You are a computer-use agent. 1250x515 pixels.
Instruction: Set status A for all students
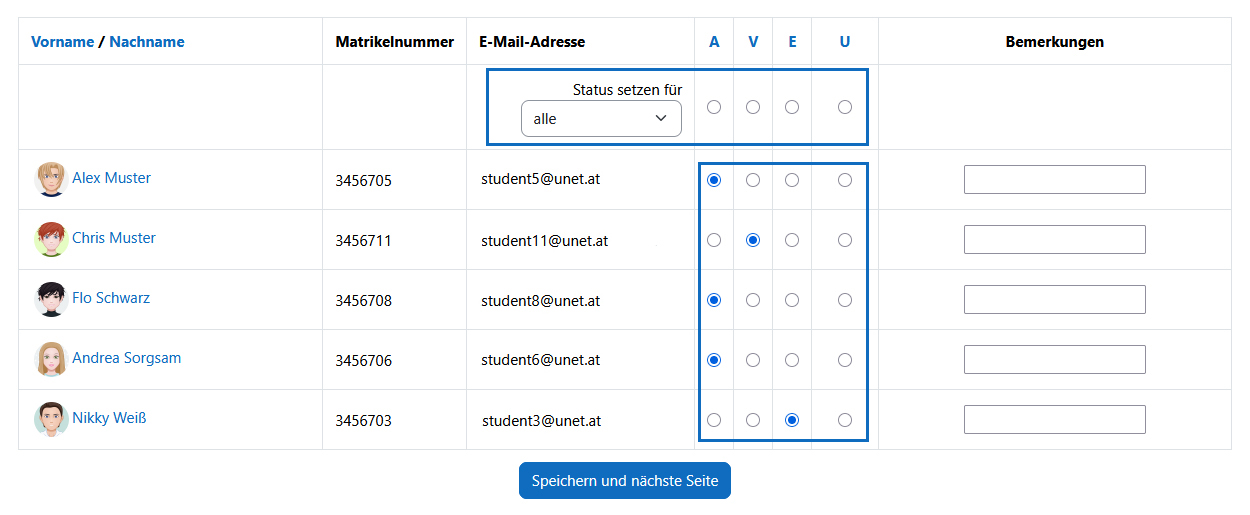coord(714,107)
